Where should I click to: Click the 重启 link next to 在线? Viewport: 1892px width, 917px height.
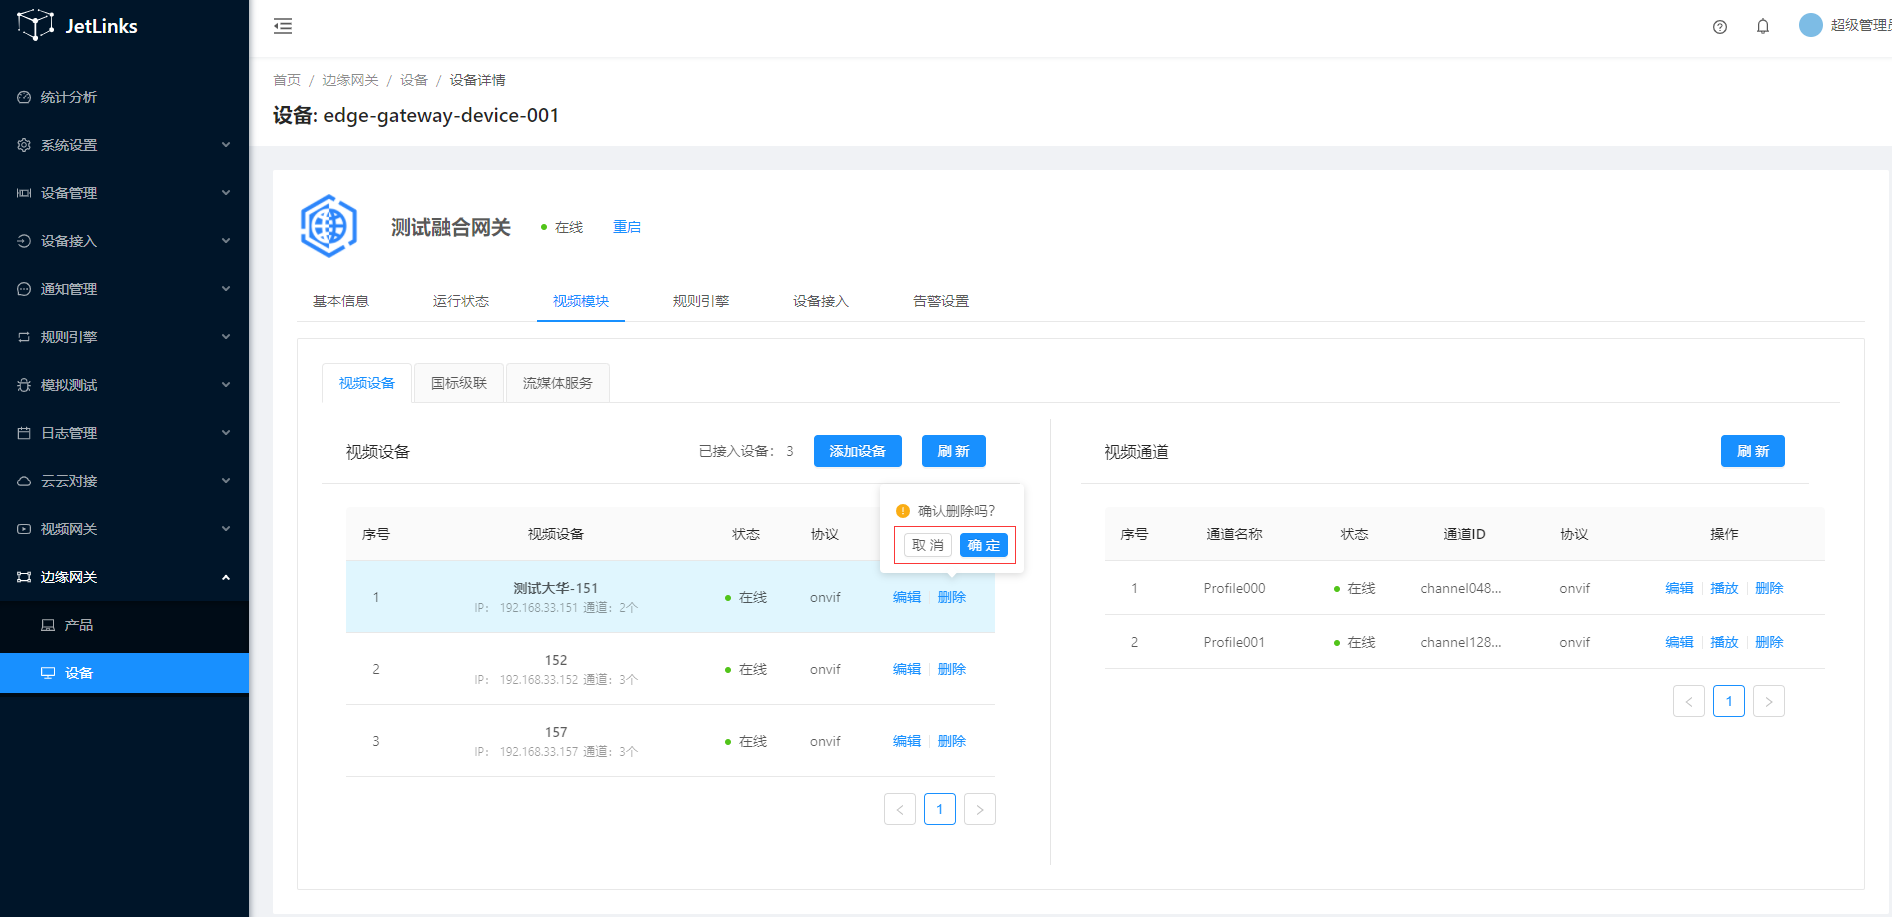626,227
